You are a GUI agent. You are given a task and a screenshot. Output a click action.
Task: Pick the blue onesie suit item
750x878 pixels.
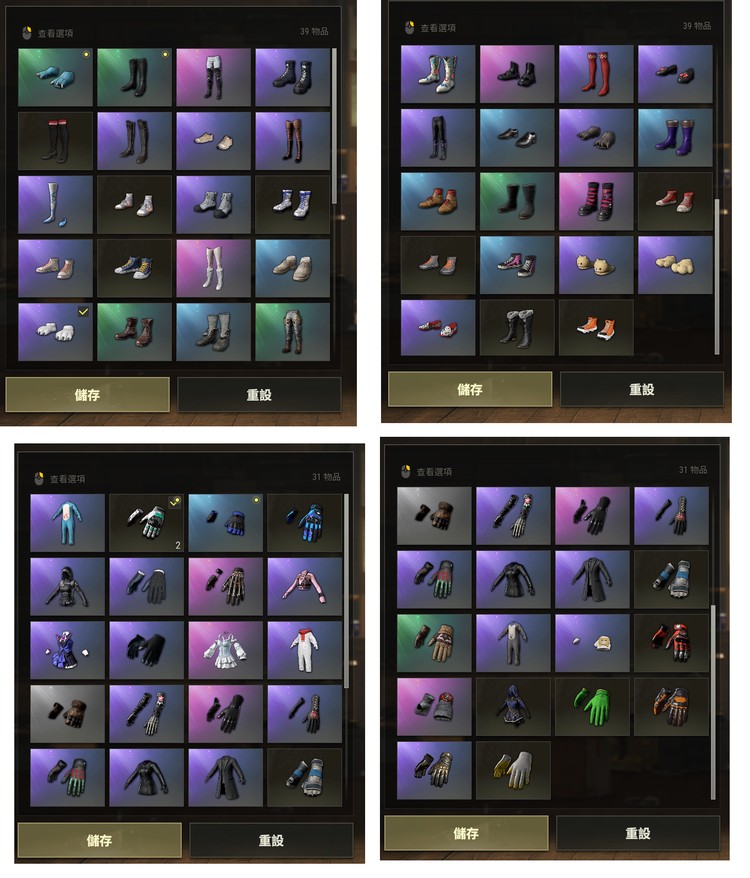67,523
